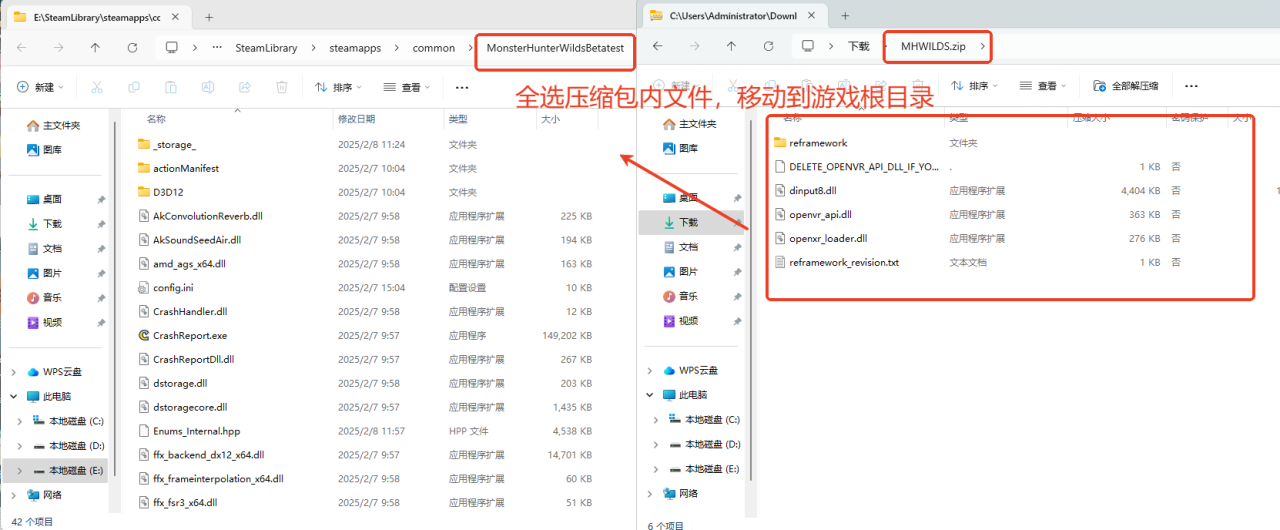Expand the WPS云盘 tree node in left sidebar
The width and height of the screenshot is (1280, 530).
13,372
